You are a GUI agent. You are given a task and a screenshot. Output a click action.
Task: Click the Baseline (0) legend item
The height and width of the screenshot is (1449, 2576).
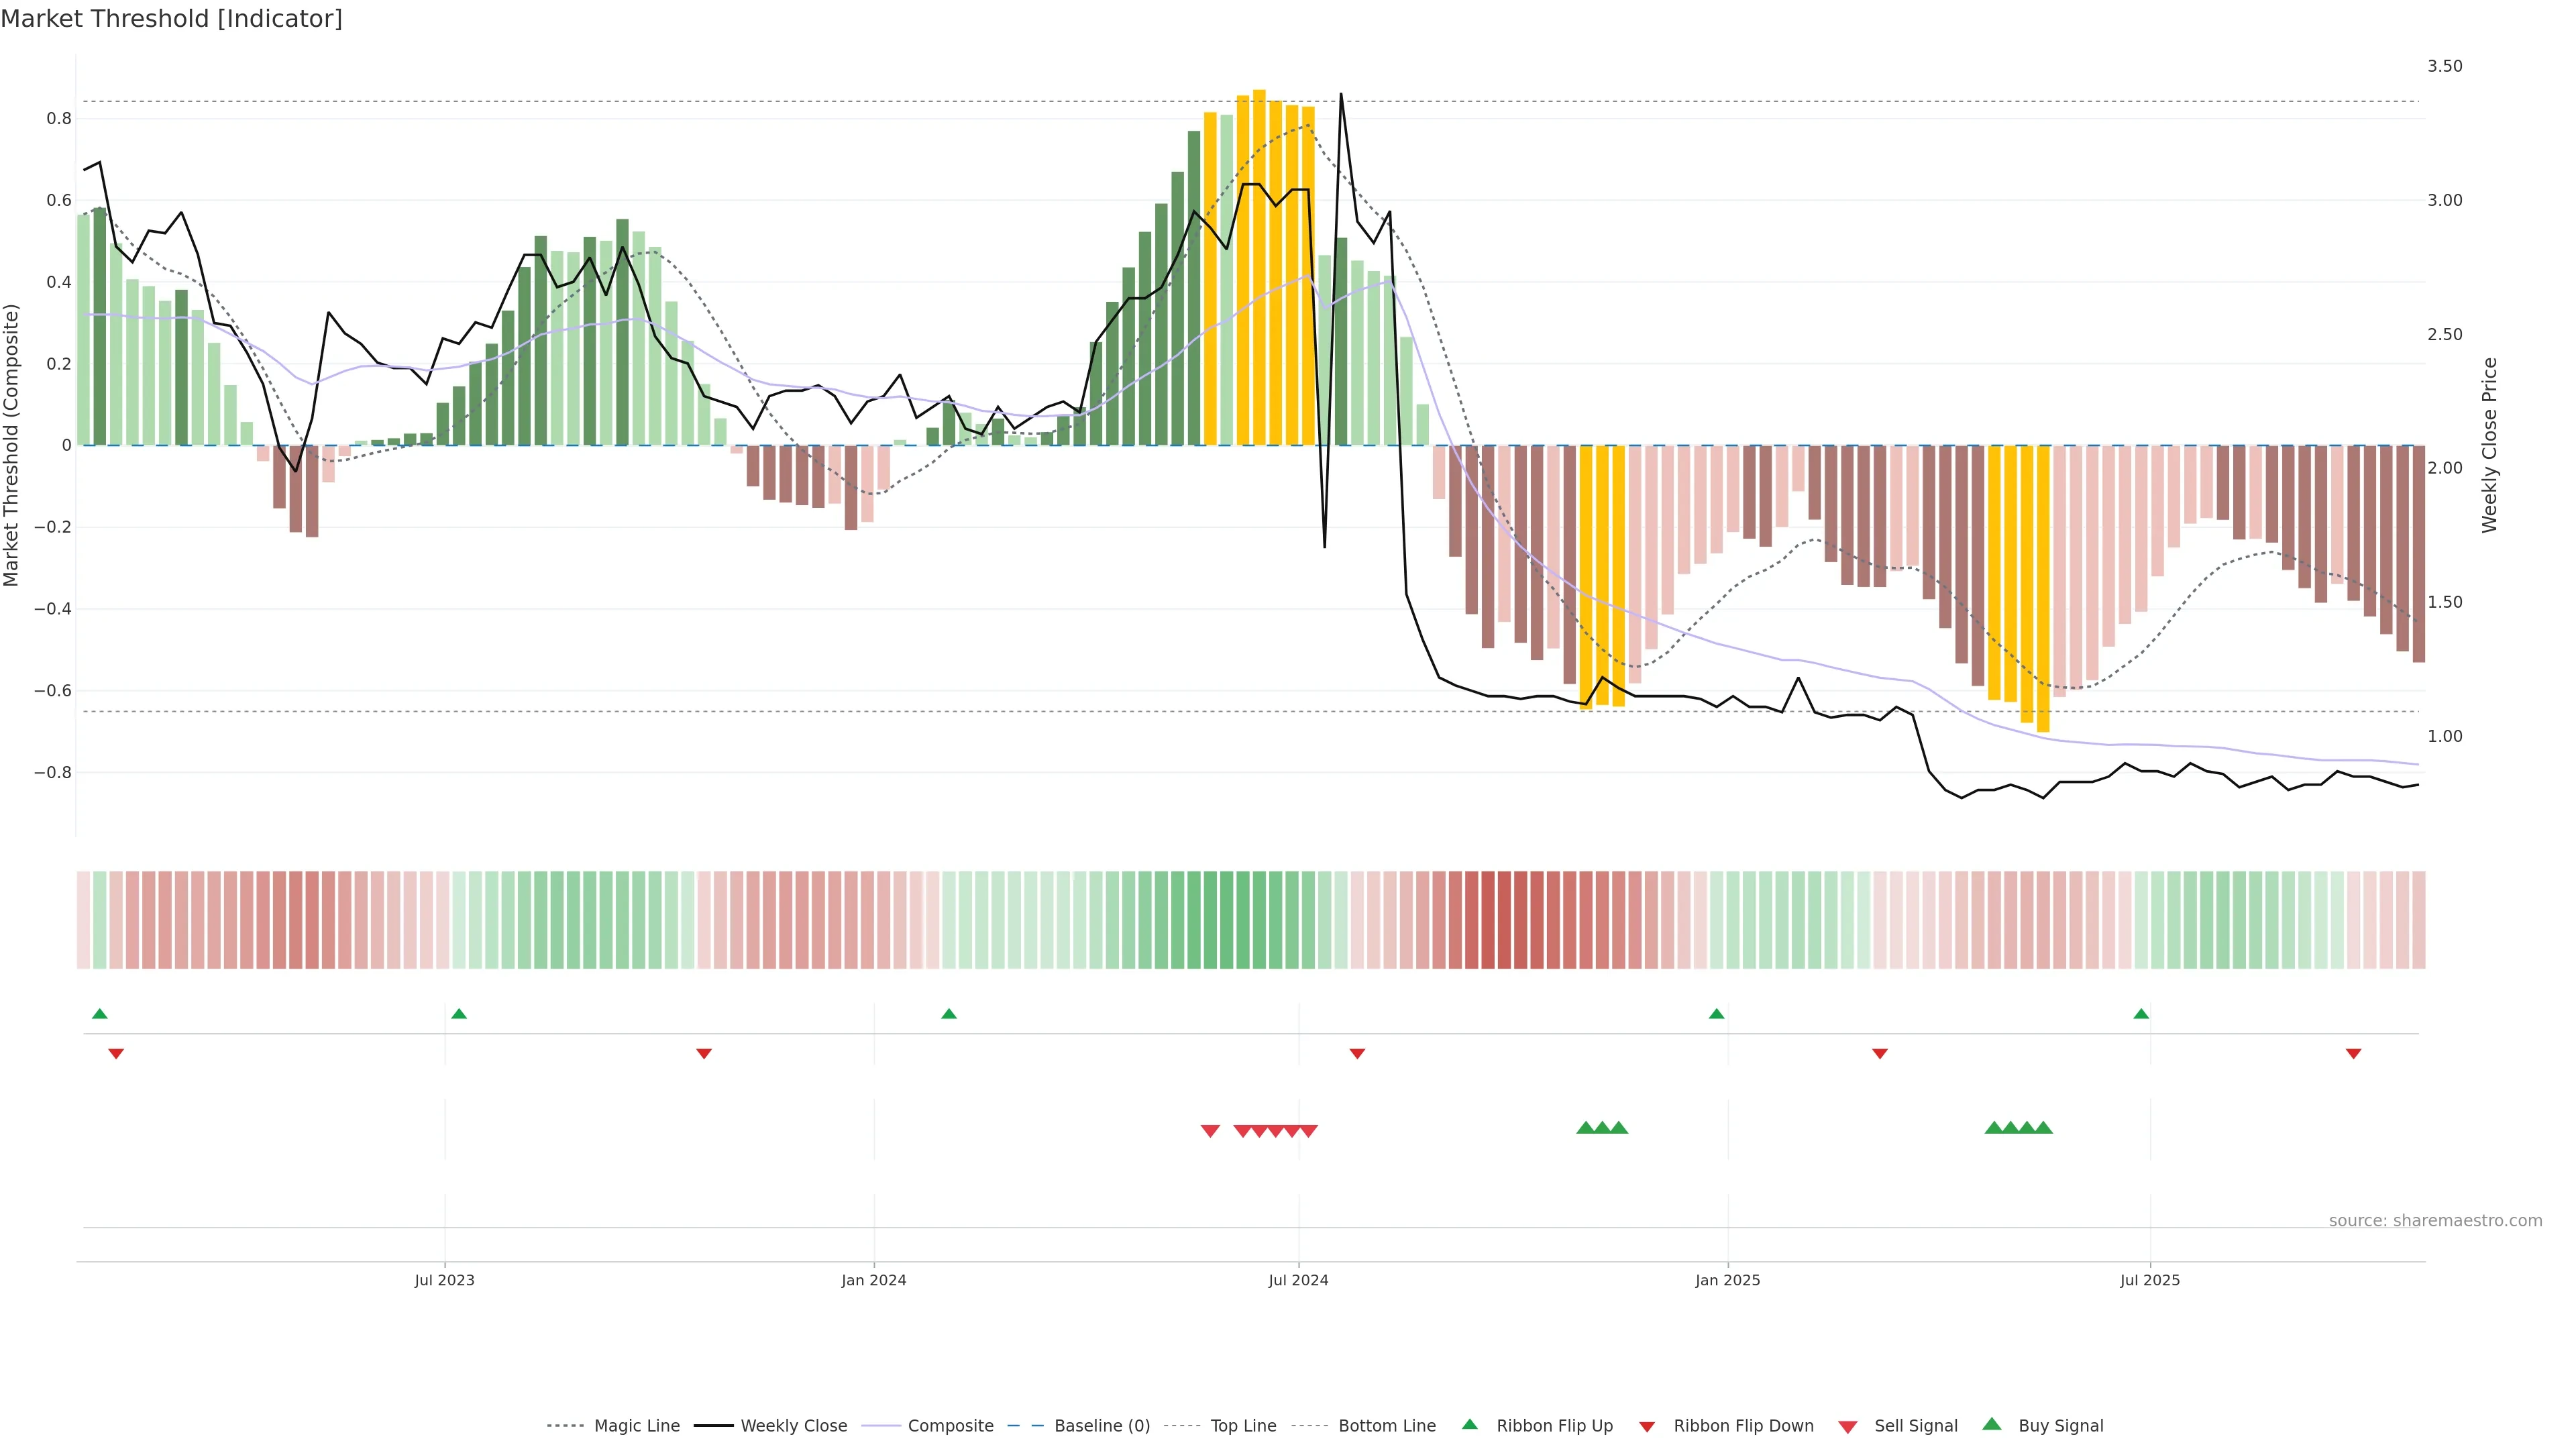point(1101,1426)
